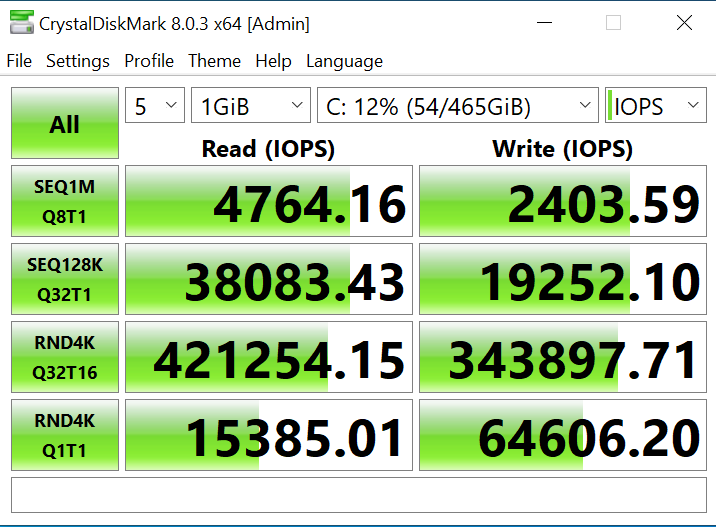
Task: Run the SEQ1M Q8T1 benchmark
Action: tap(65, 201)
